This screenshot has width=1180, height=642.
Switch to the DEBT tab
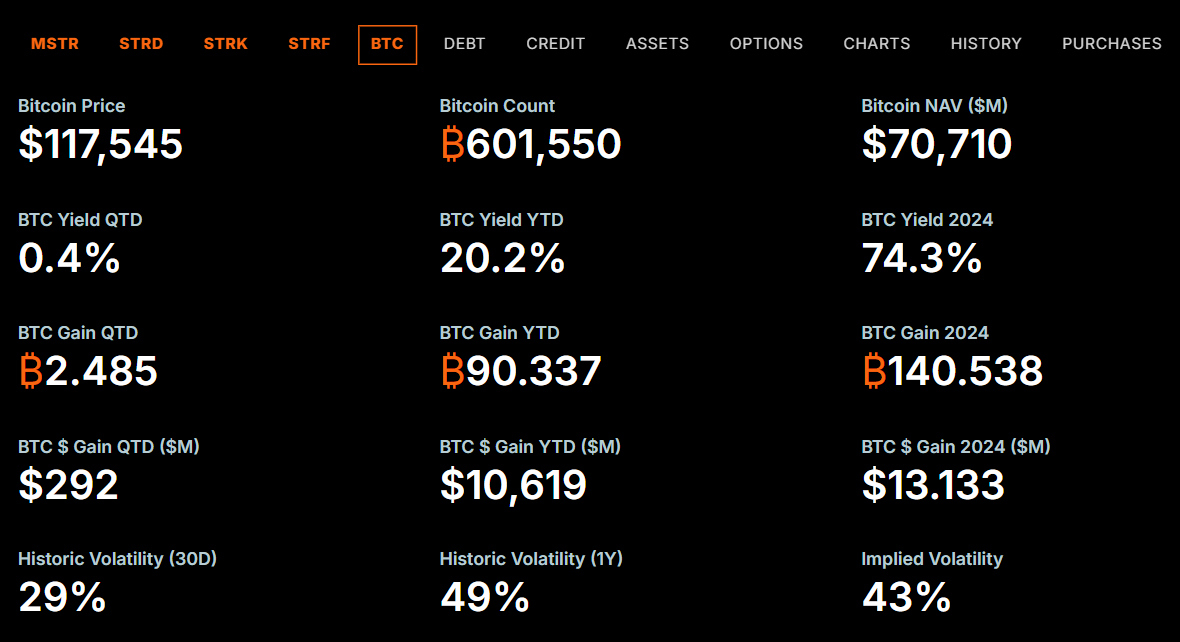pyautogui.click(x=464, y=43)
